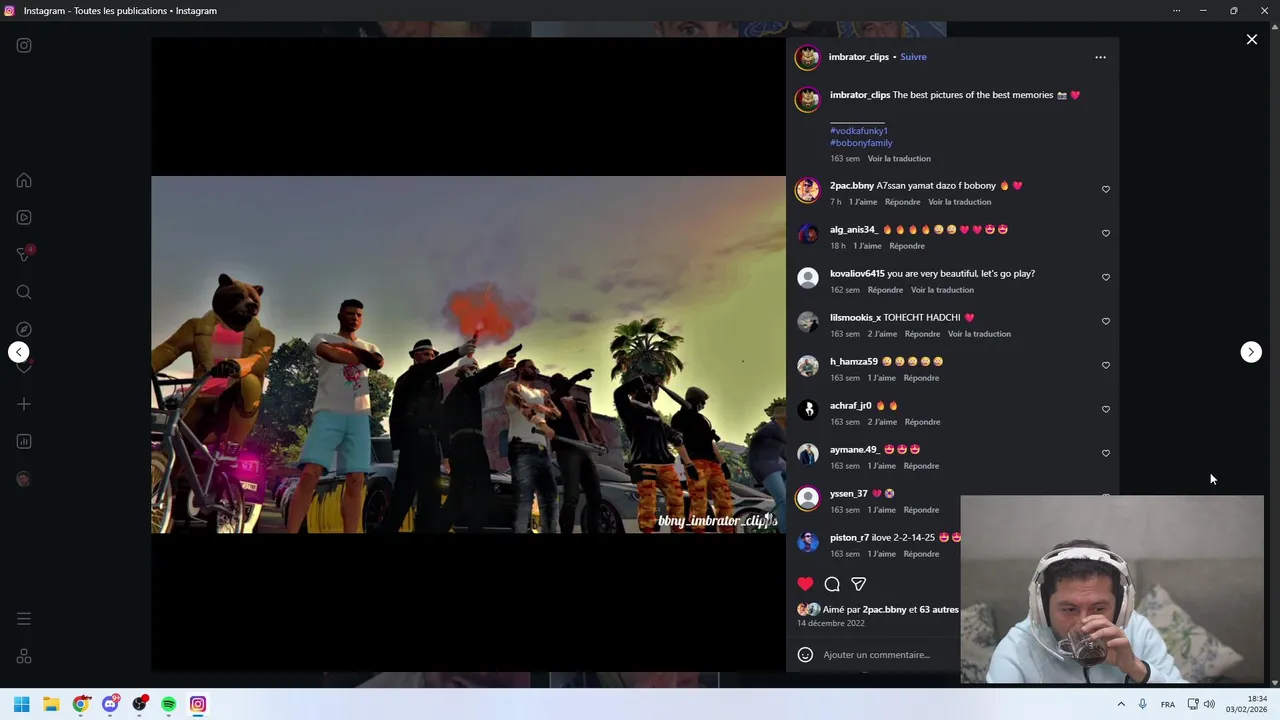
Task: Click Suivre to follow imbrator_clips
Action: point(913,57)
